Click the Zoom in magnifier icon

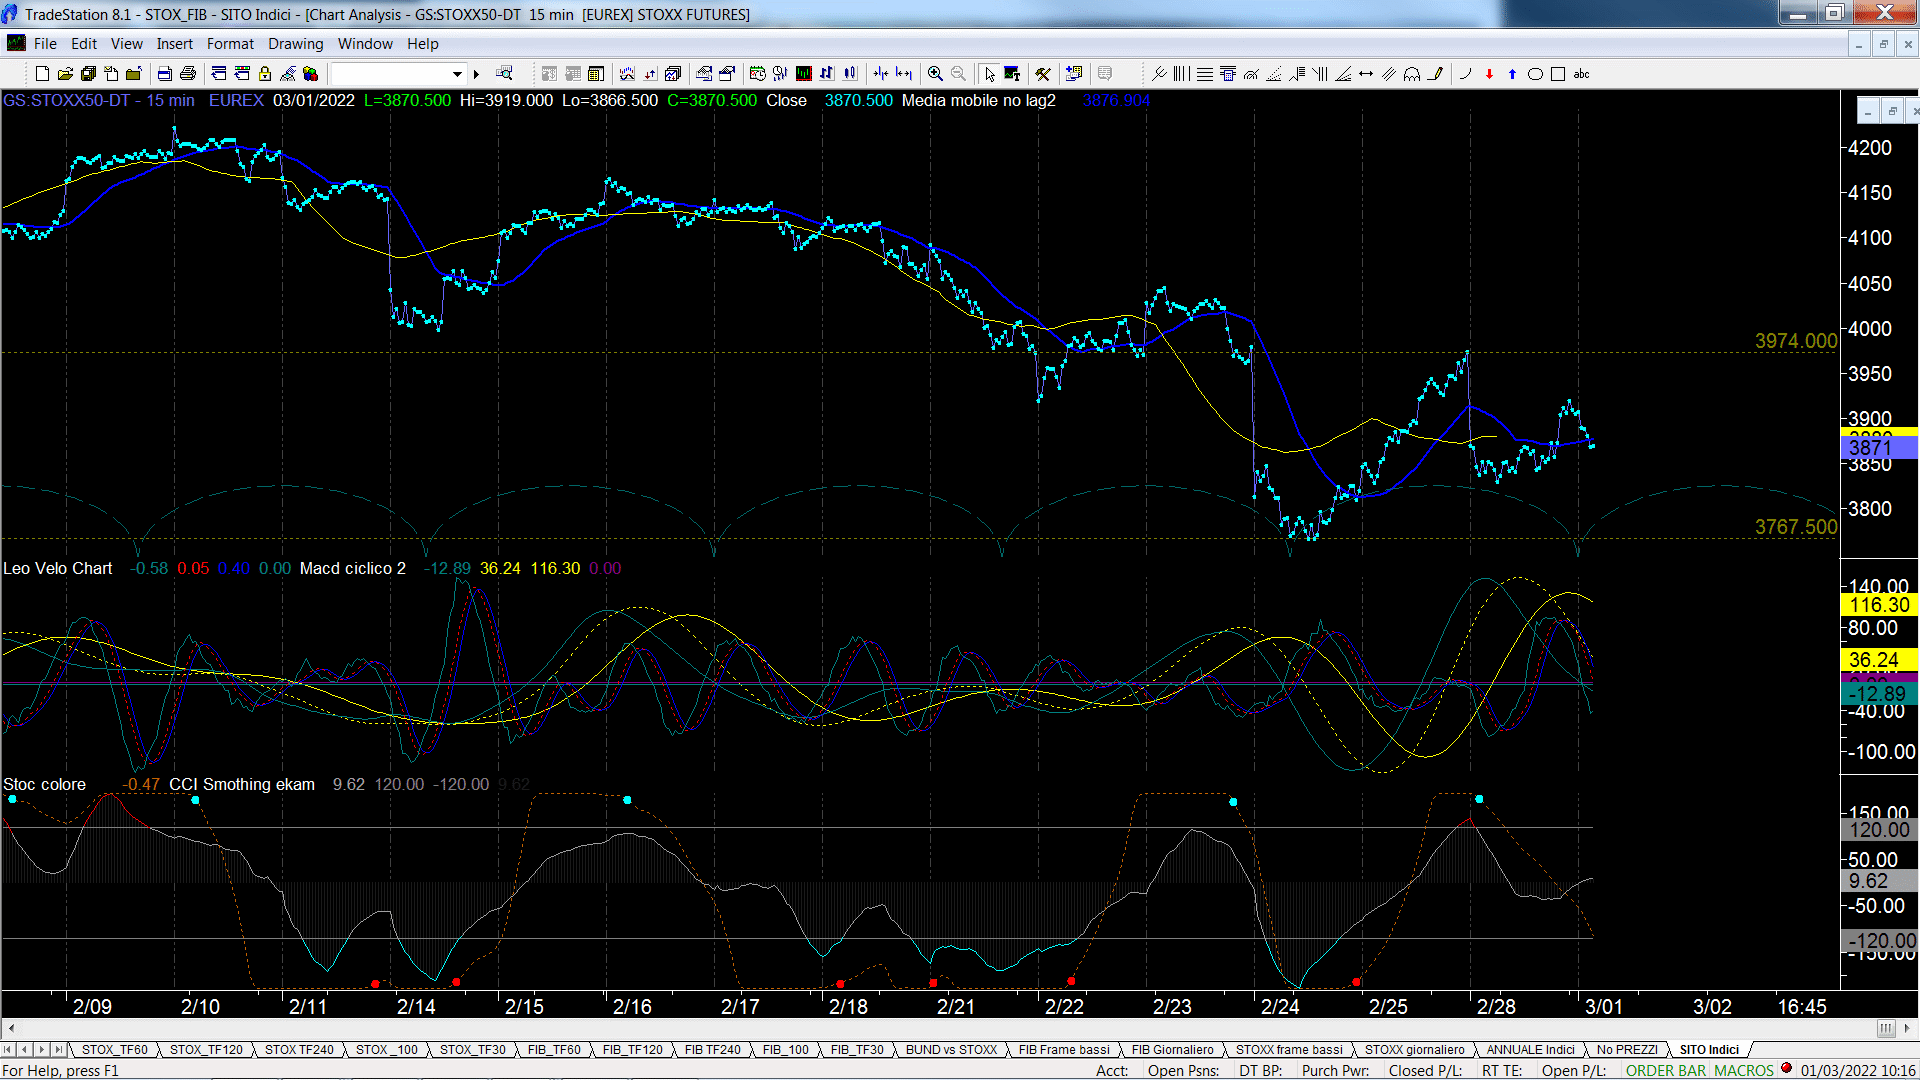(935, 74)
